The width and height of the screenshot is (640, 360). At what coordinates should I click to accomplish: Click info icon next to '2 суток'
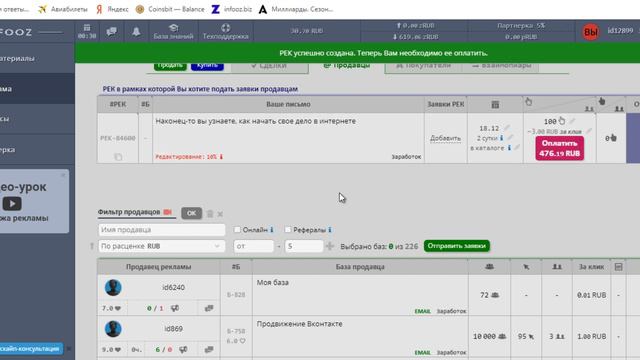coord(501,138)
